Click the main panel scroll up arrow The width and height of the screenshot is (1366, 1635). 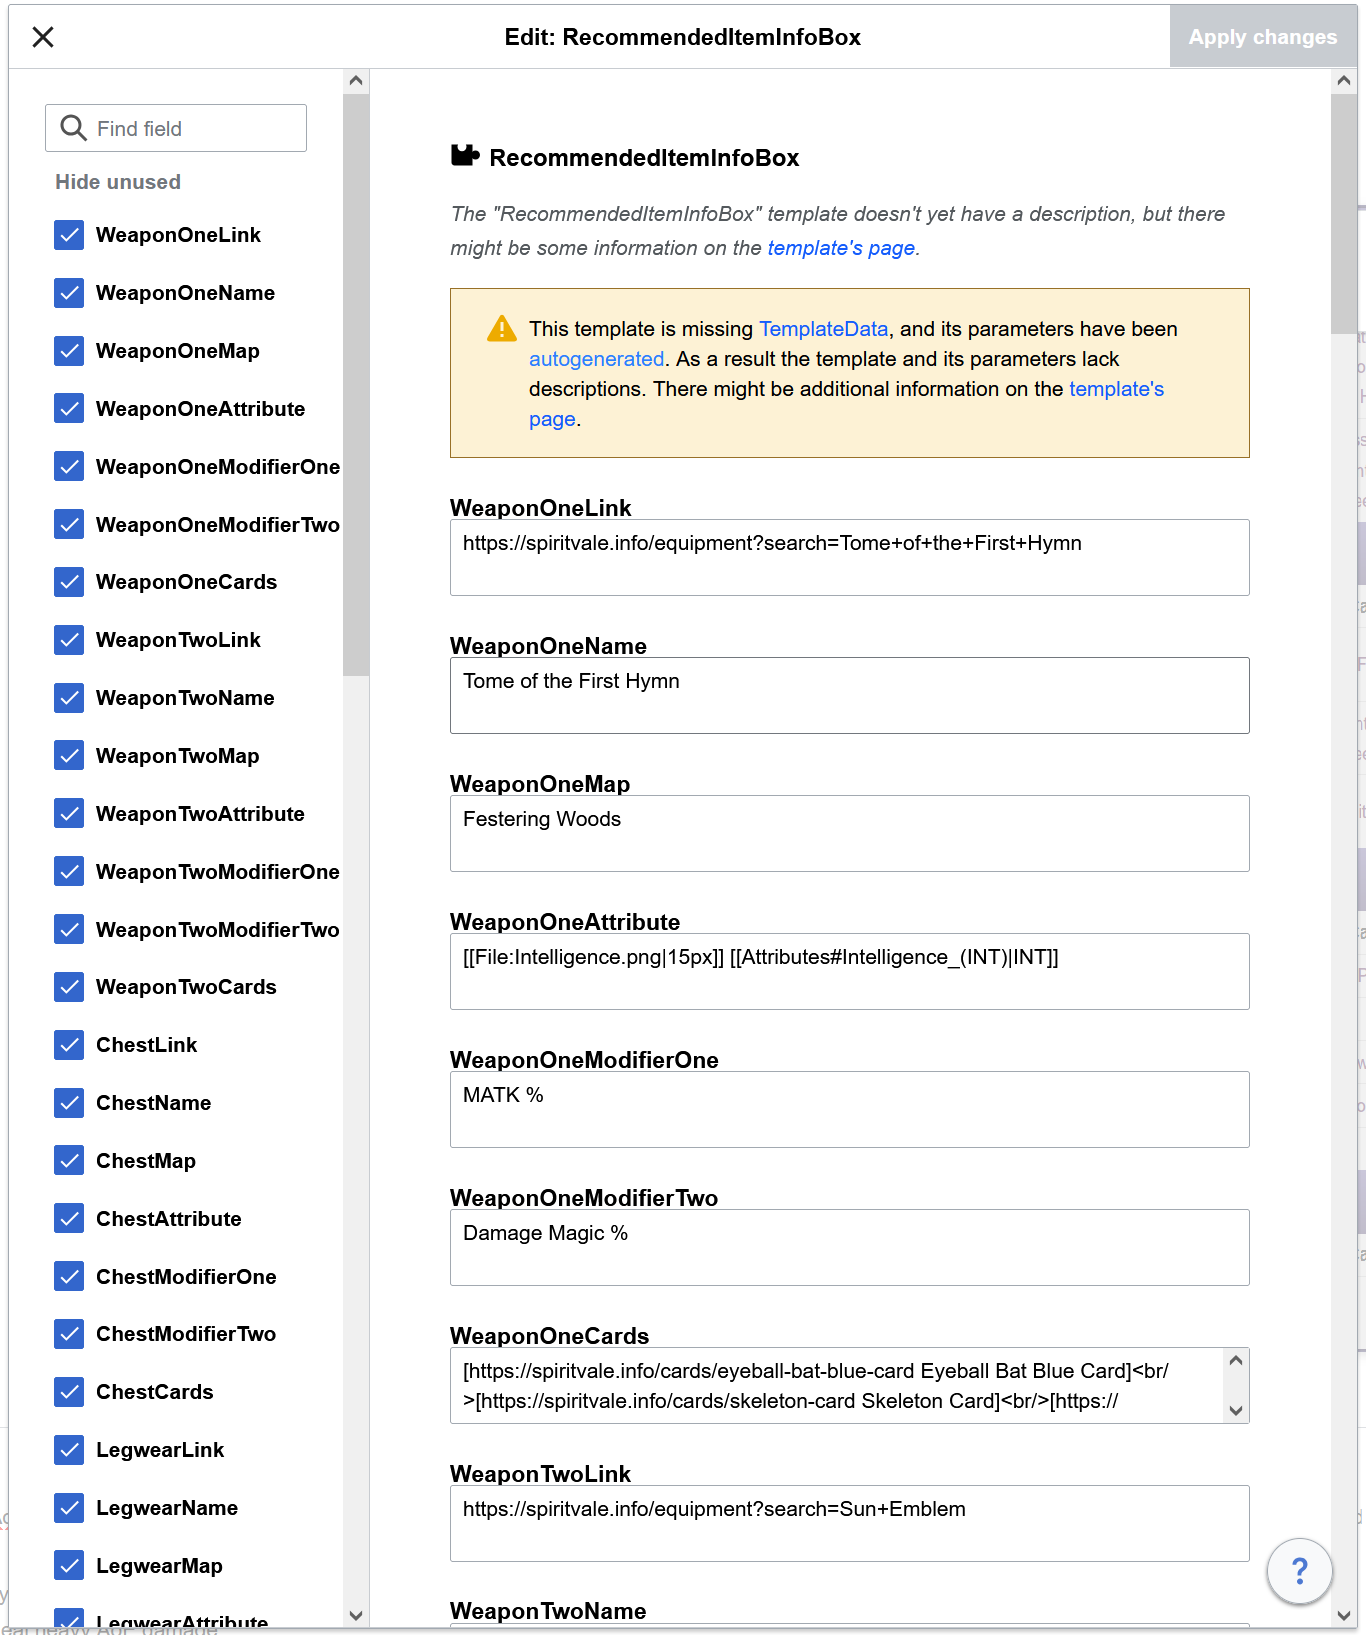1344,81
